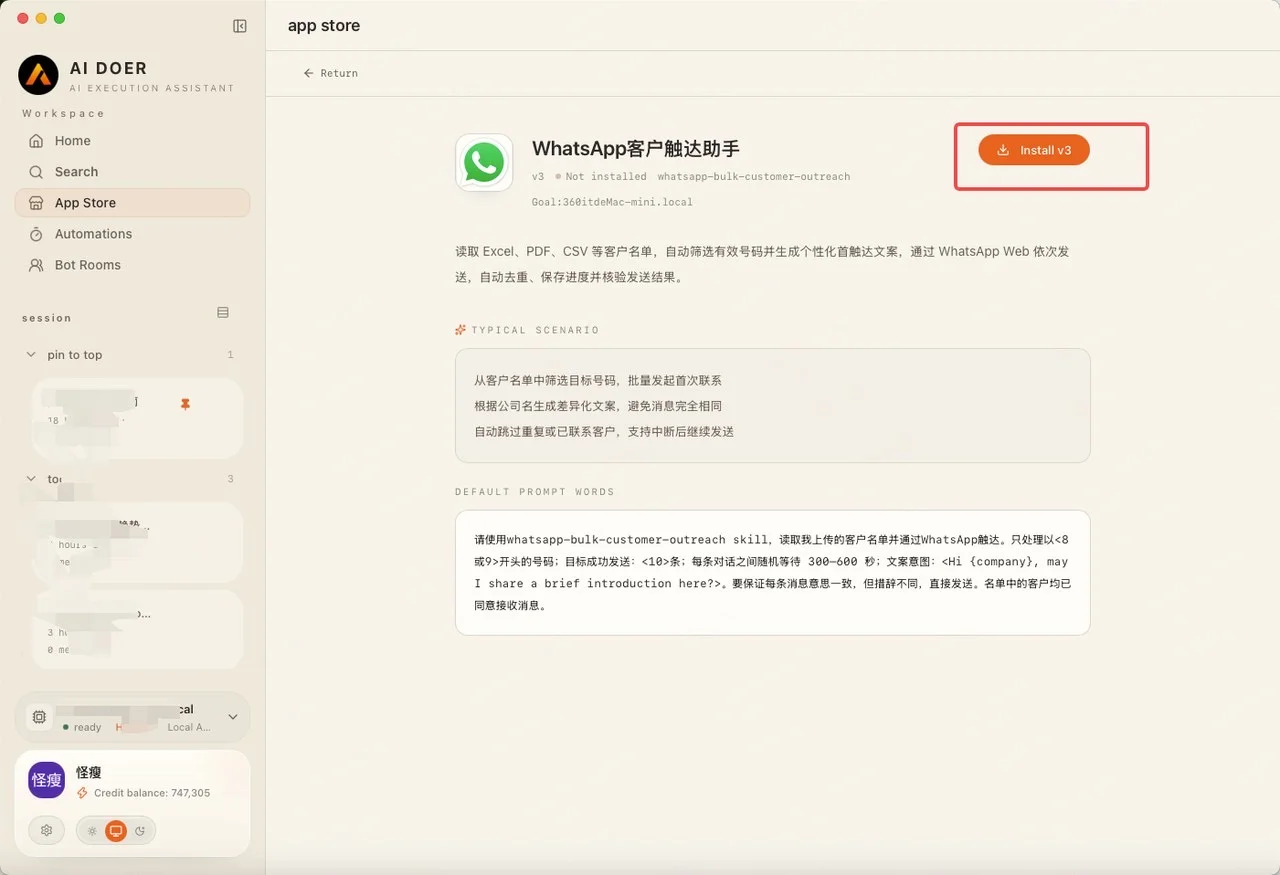This screenshot has width=1280, height=875.
Task: Go to Automations
Action: pos(132,234)
